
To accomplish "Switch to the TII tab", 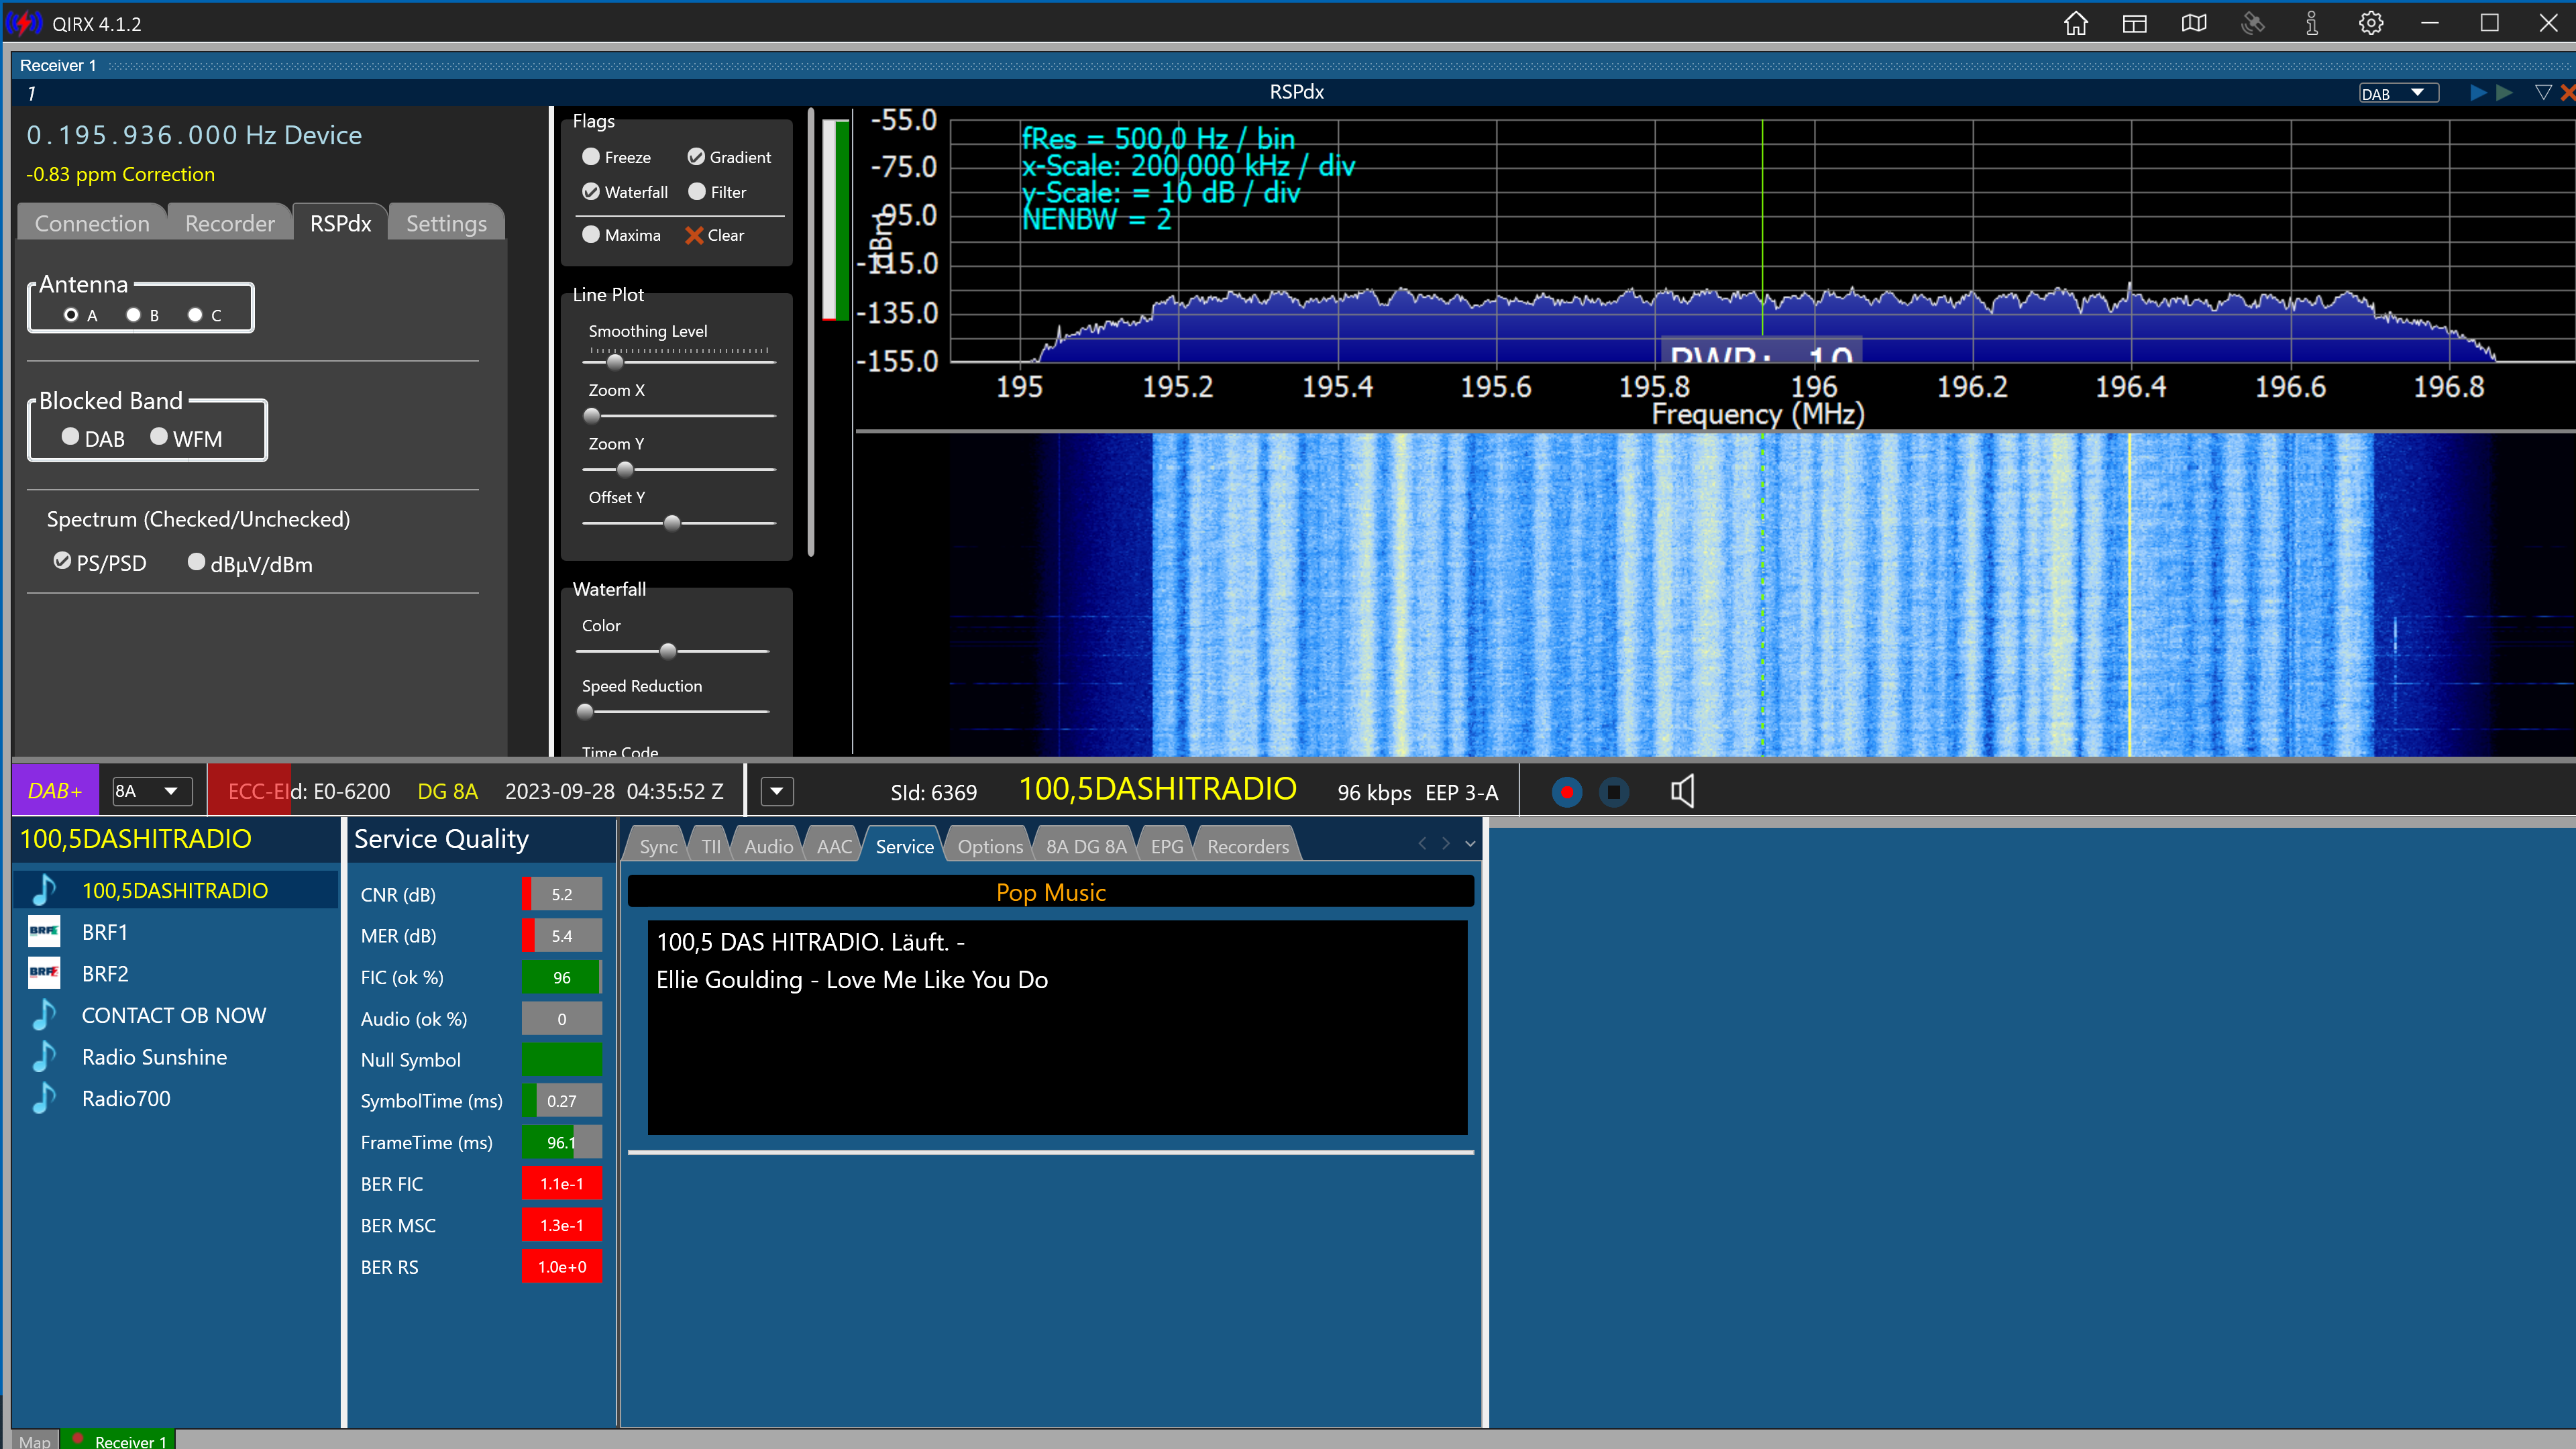I will [711, 846].
